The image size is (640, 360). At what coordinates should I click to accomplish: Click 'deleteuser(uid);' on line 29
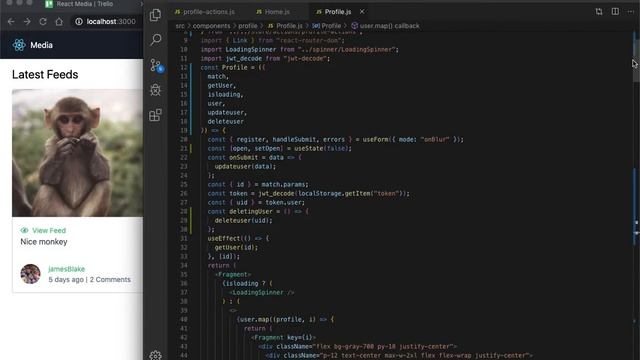(x=243, y=220)
